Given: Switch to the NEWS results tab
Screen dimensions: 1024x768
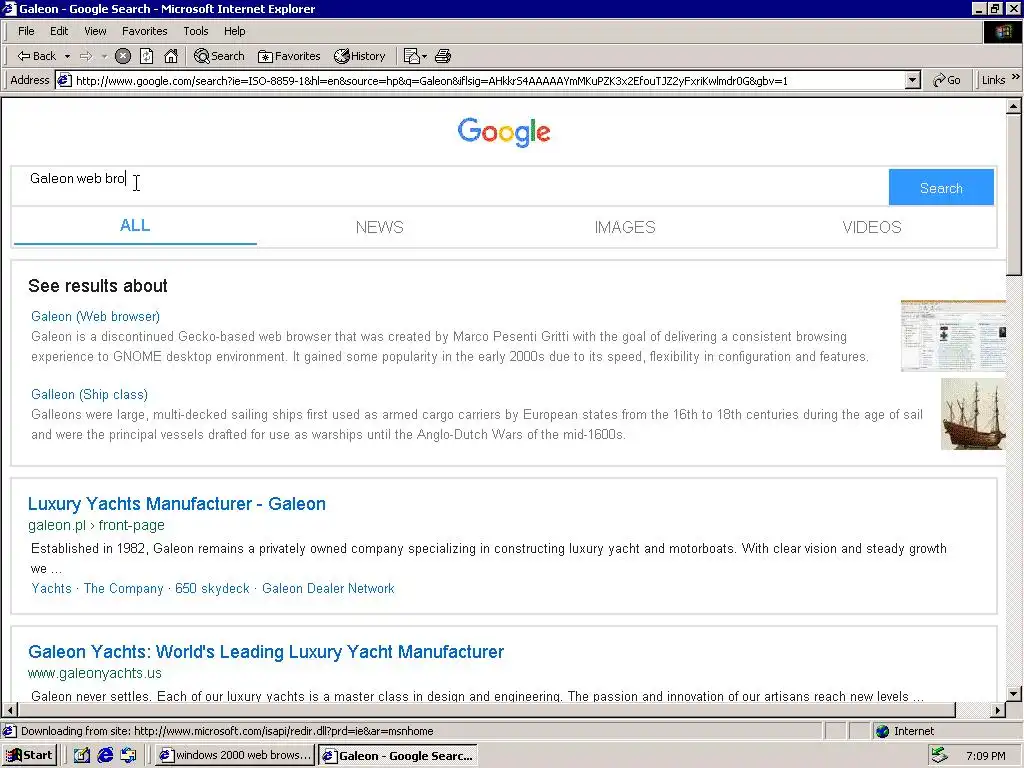Looking at the screenshot, I should click(x=379, y=227).
